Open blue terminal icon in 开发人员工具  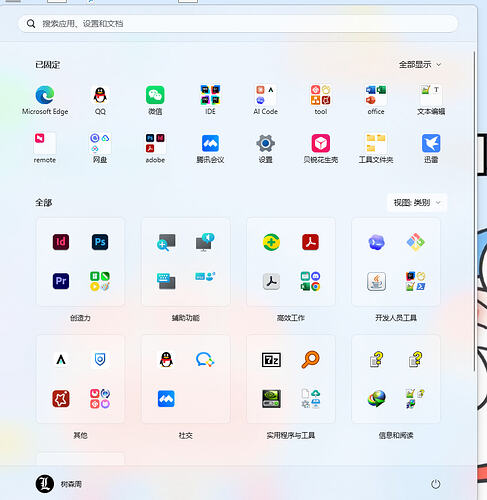click(376, 242)
